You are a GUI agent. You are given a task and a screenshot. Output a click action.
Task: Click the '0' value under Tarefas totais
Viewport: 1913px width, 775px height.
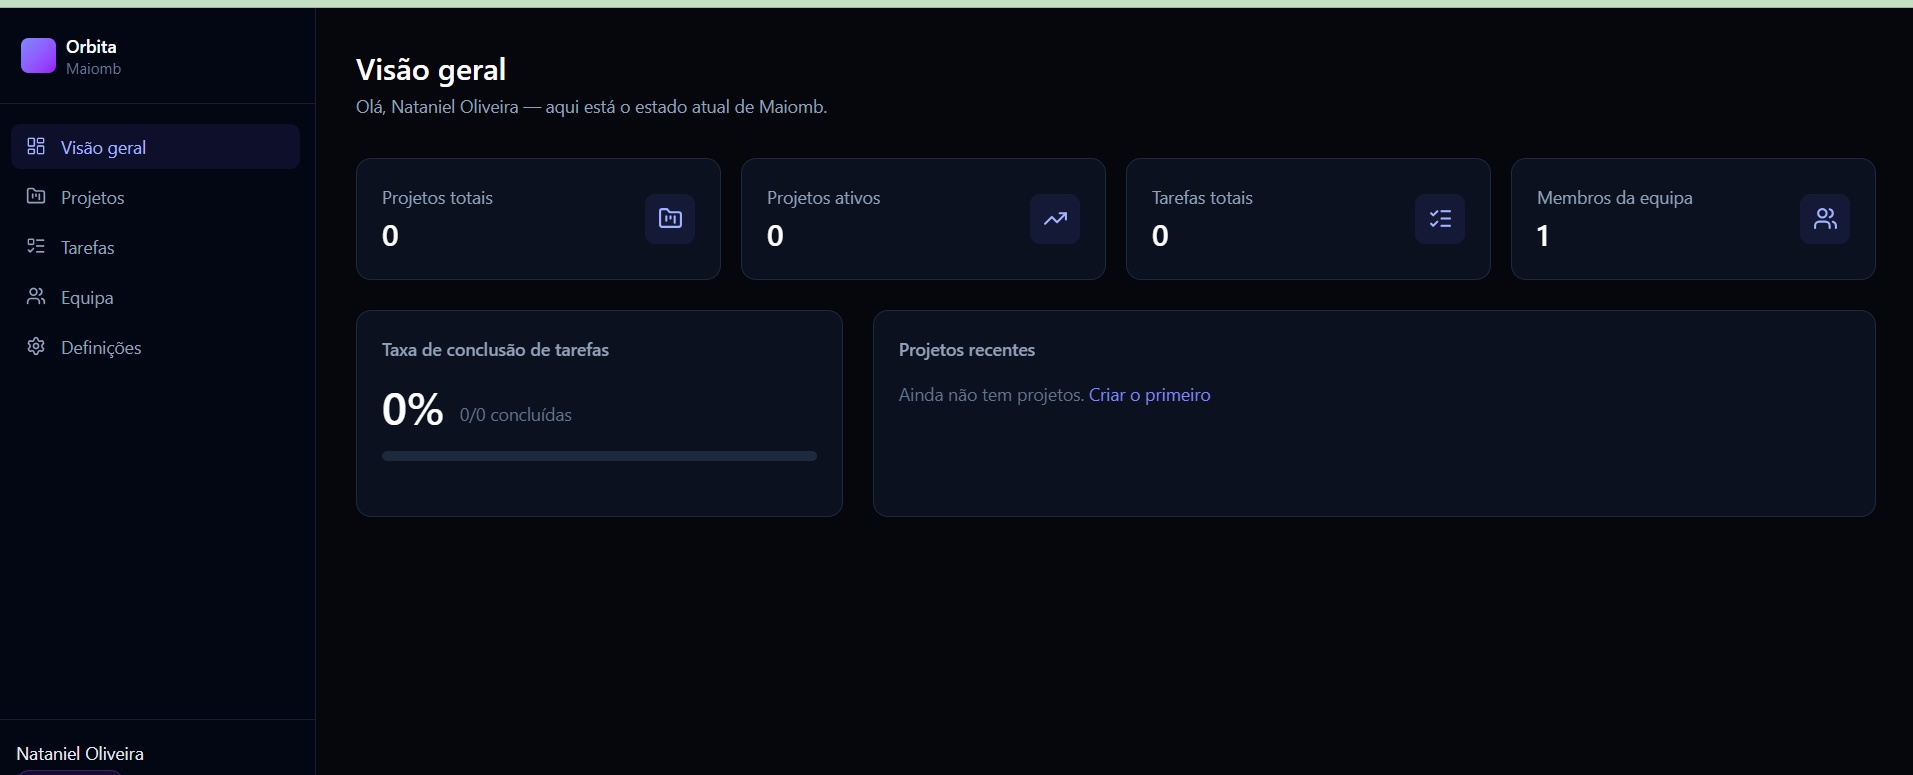coord(1160,236)
